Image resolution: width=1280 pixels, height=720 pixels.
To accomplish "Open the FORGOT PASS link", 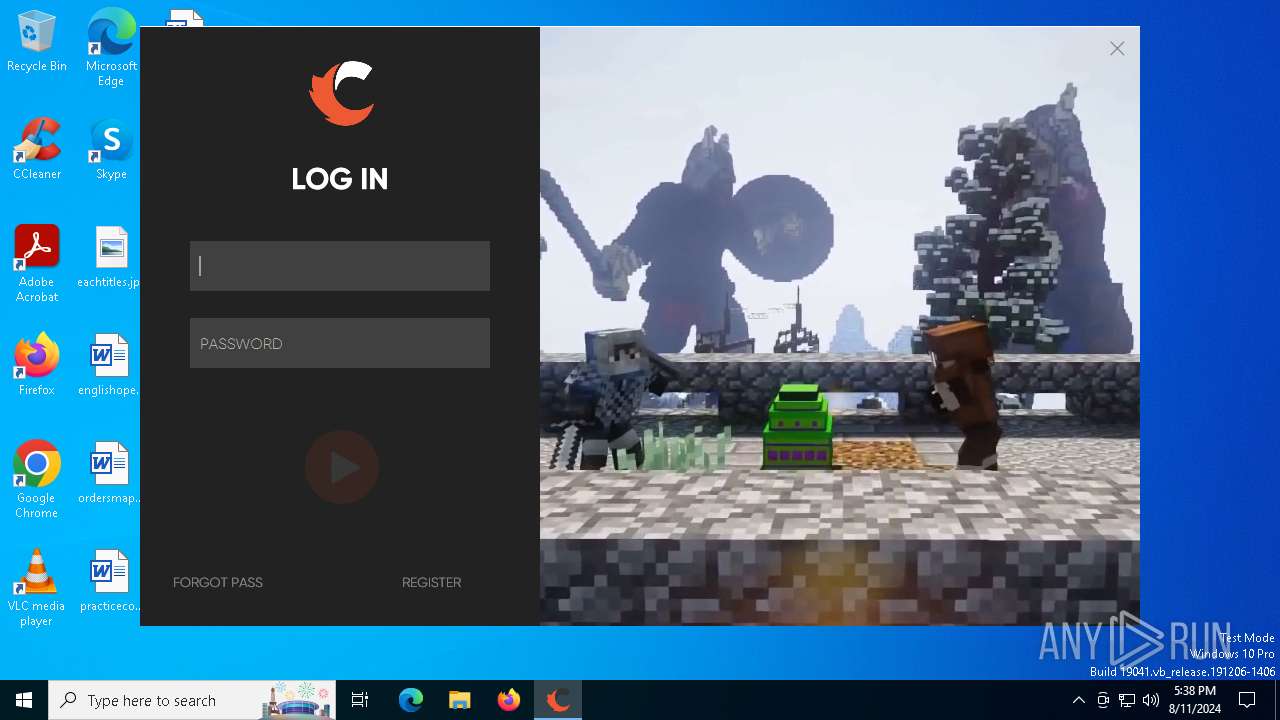I will [218, 582].
